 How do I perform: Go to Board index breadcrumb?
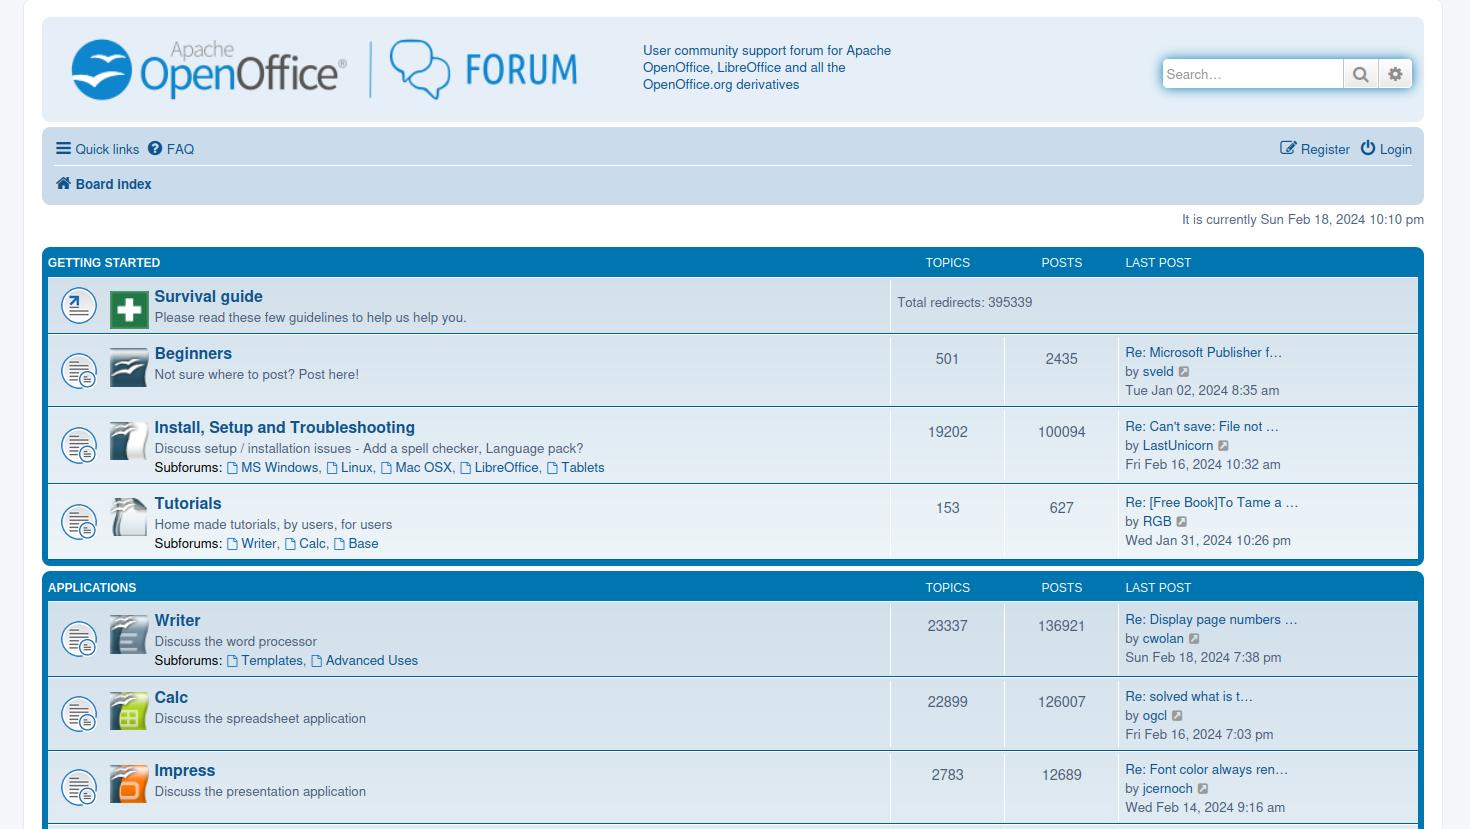(104, 184)
